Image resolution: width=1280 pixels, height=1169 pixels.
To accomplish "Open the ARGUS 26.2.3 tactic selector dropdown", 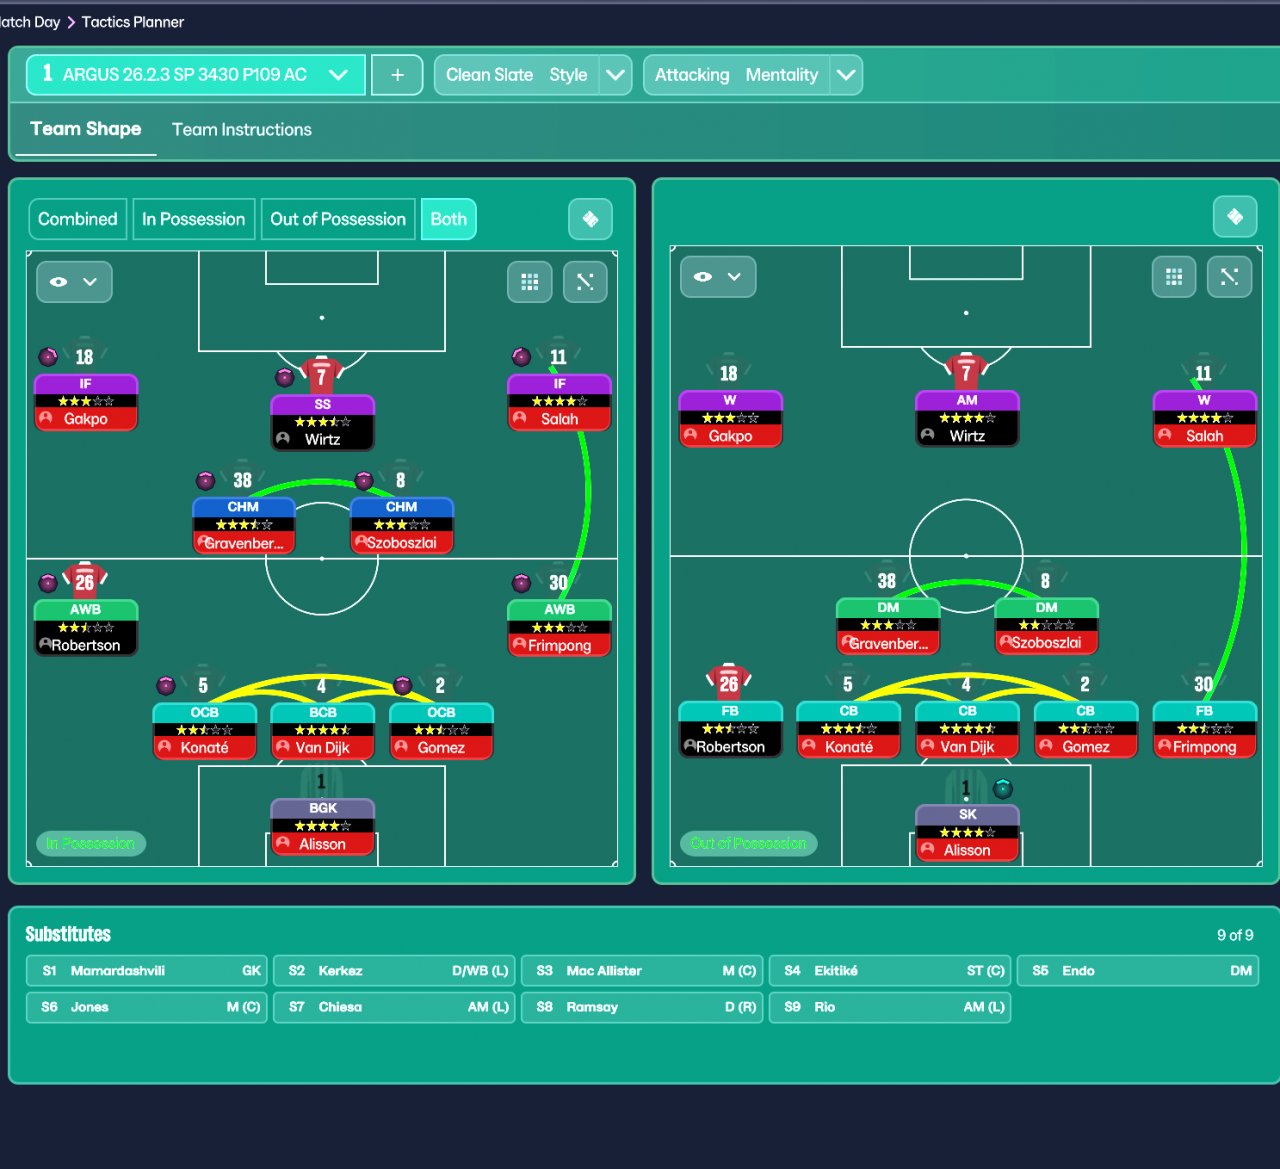I will point(196,75).
